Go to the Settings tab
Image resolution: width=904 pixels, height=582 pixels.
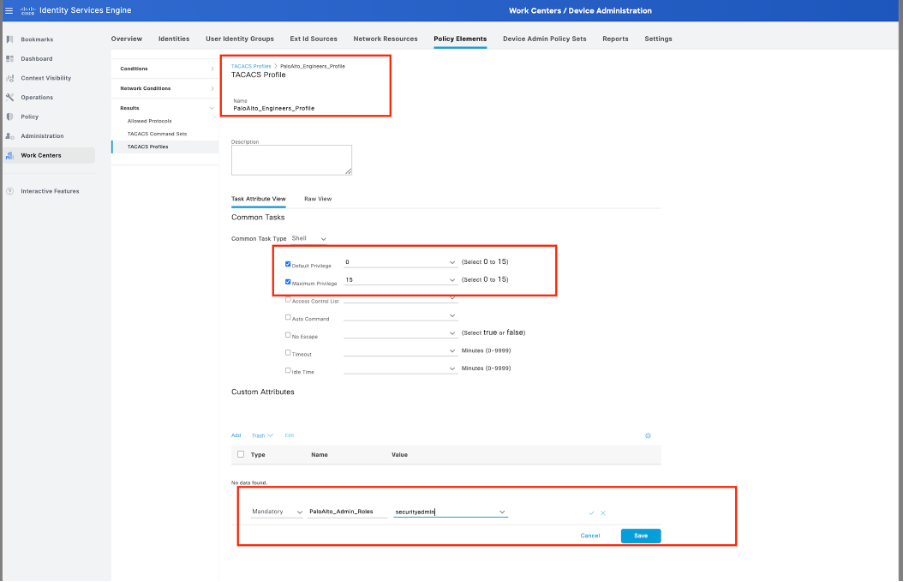(x=658, y=39)
